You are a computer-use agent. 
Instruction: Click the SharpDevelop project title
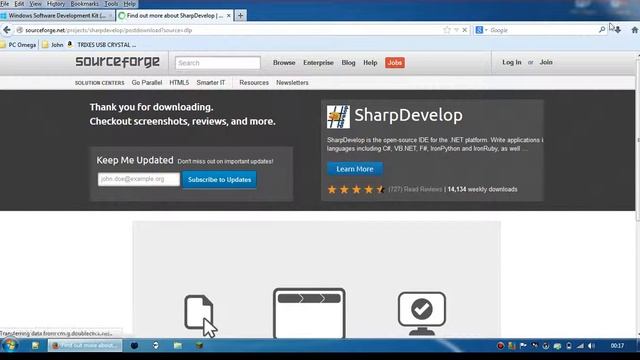click(409, 116)
